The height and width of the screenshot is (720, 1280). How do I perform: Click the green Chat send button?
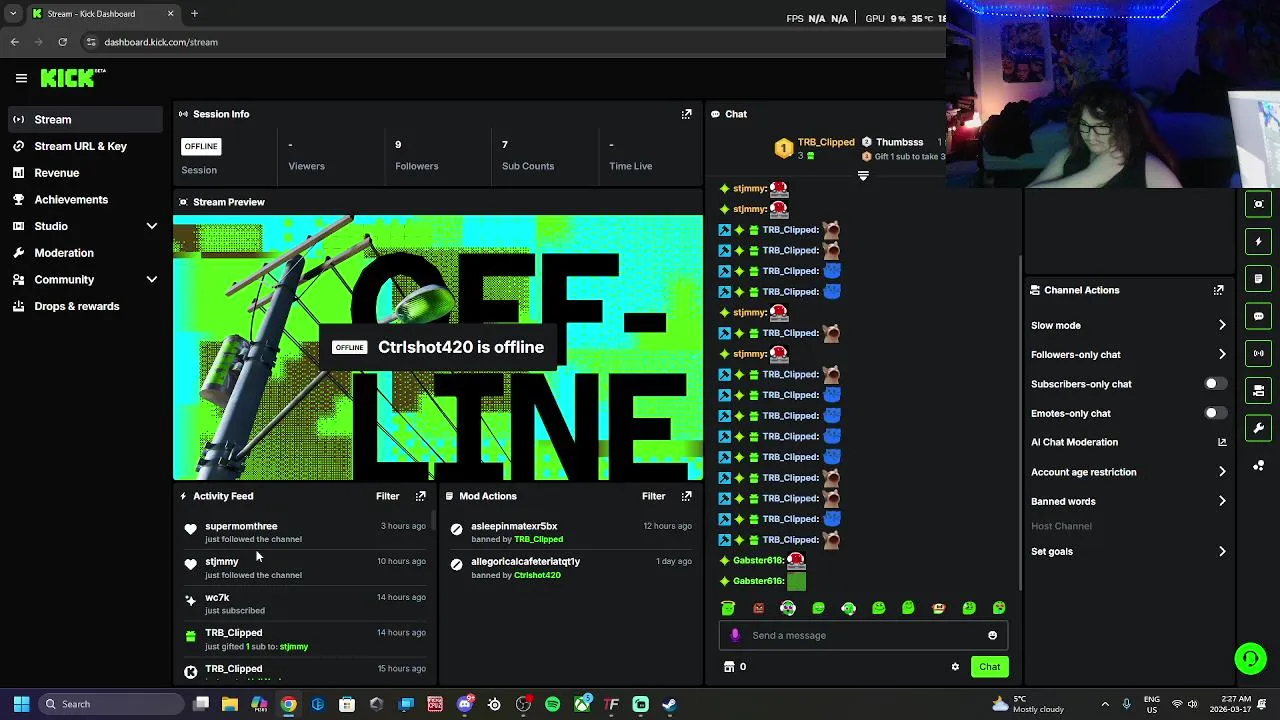[989, 667]
